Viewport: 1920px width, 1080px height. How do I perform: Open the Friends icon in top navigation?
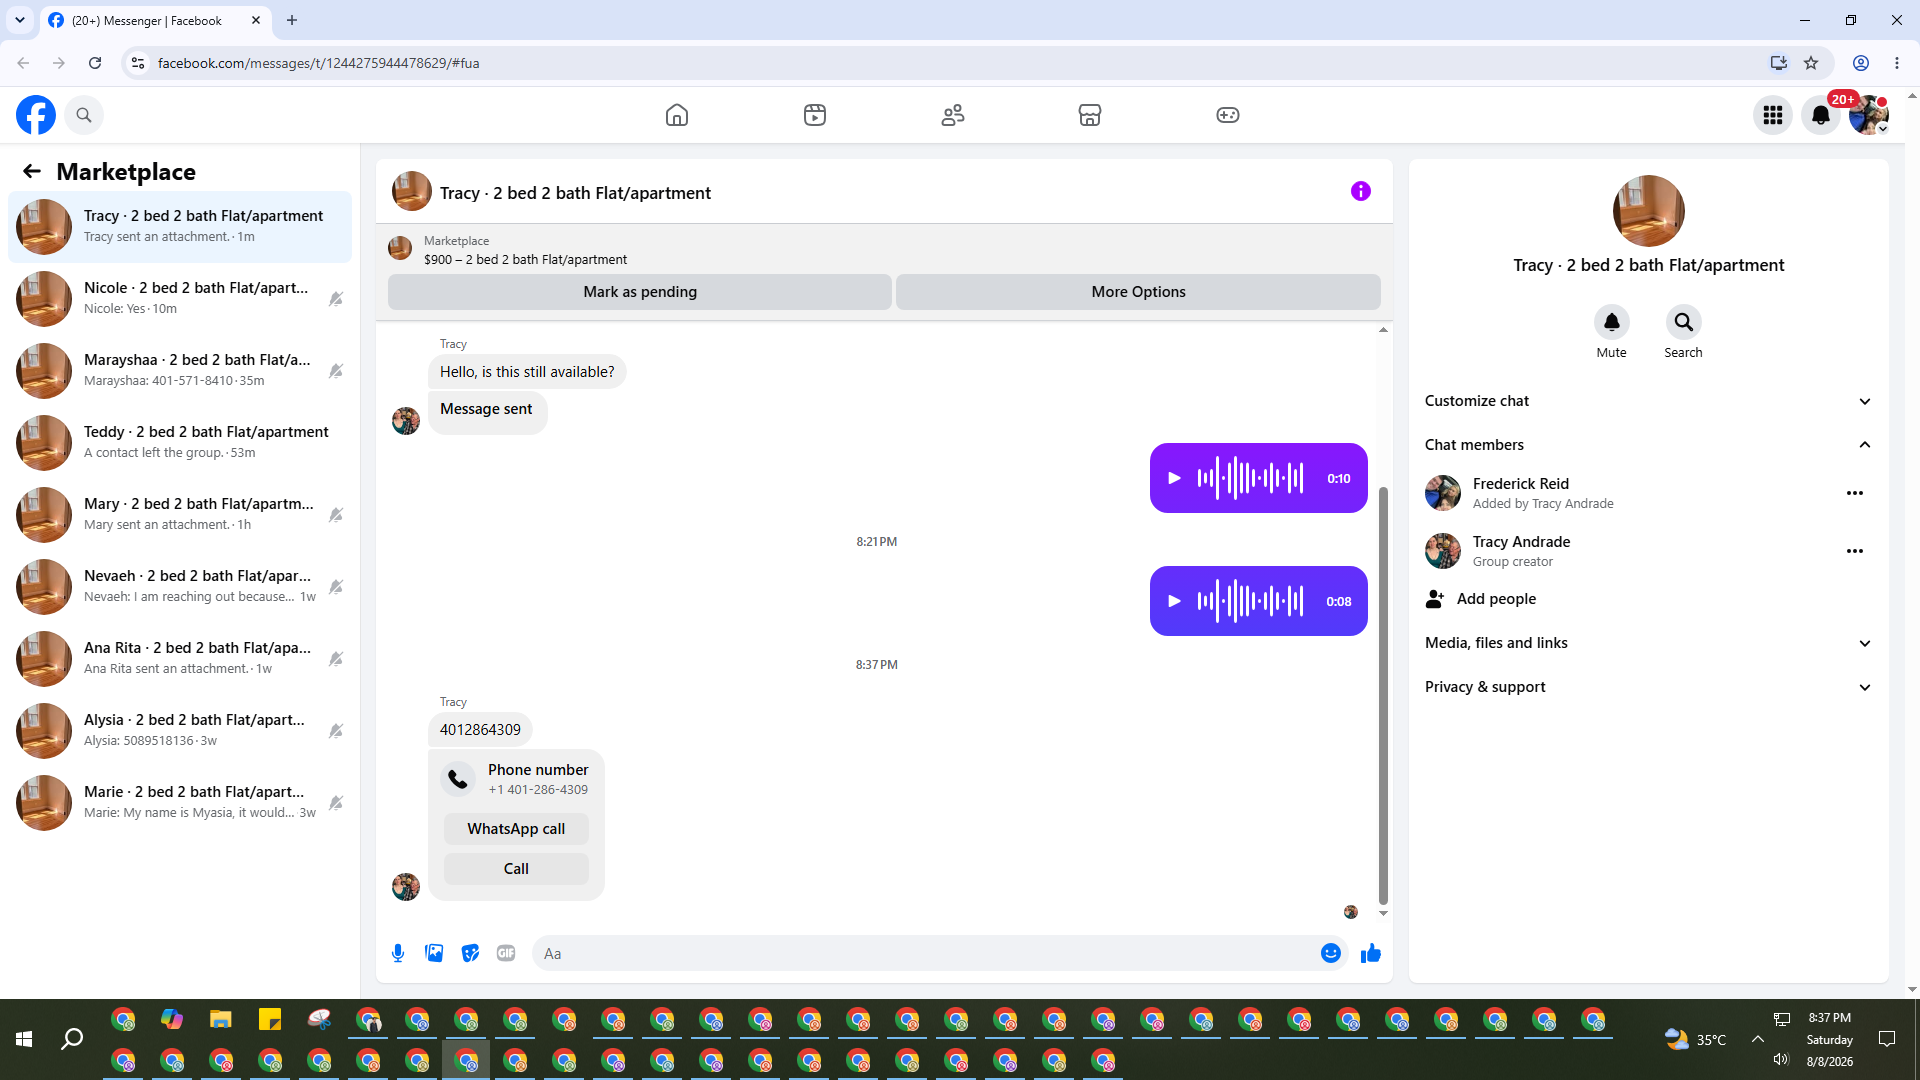tap(953, 115)
